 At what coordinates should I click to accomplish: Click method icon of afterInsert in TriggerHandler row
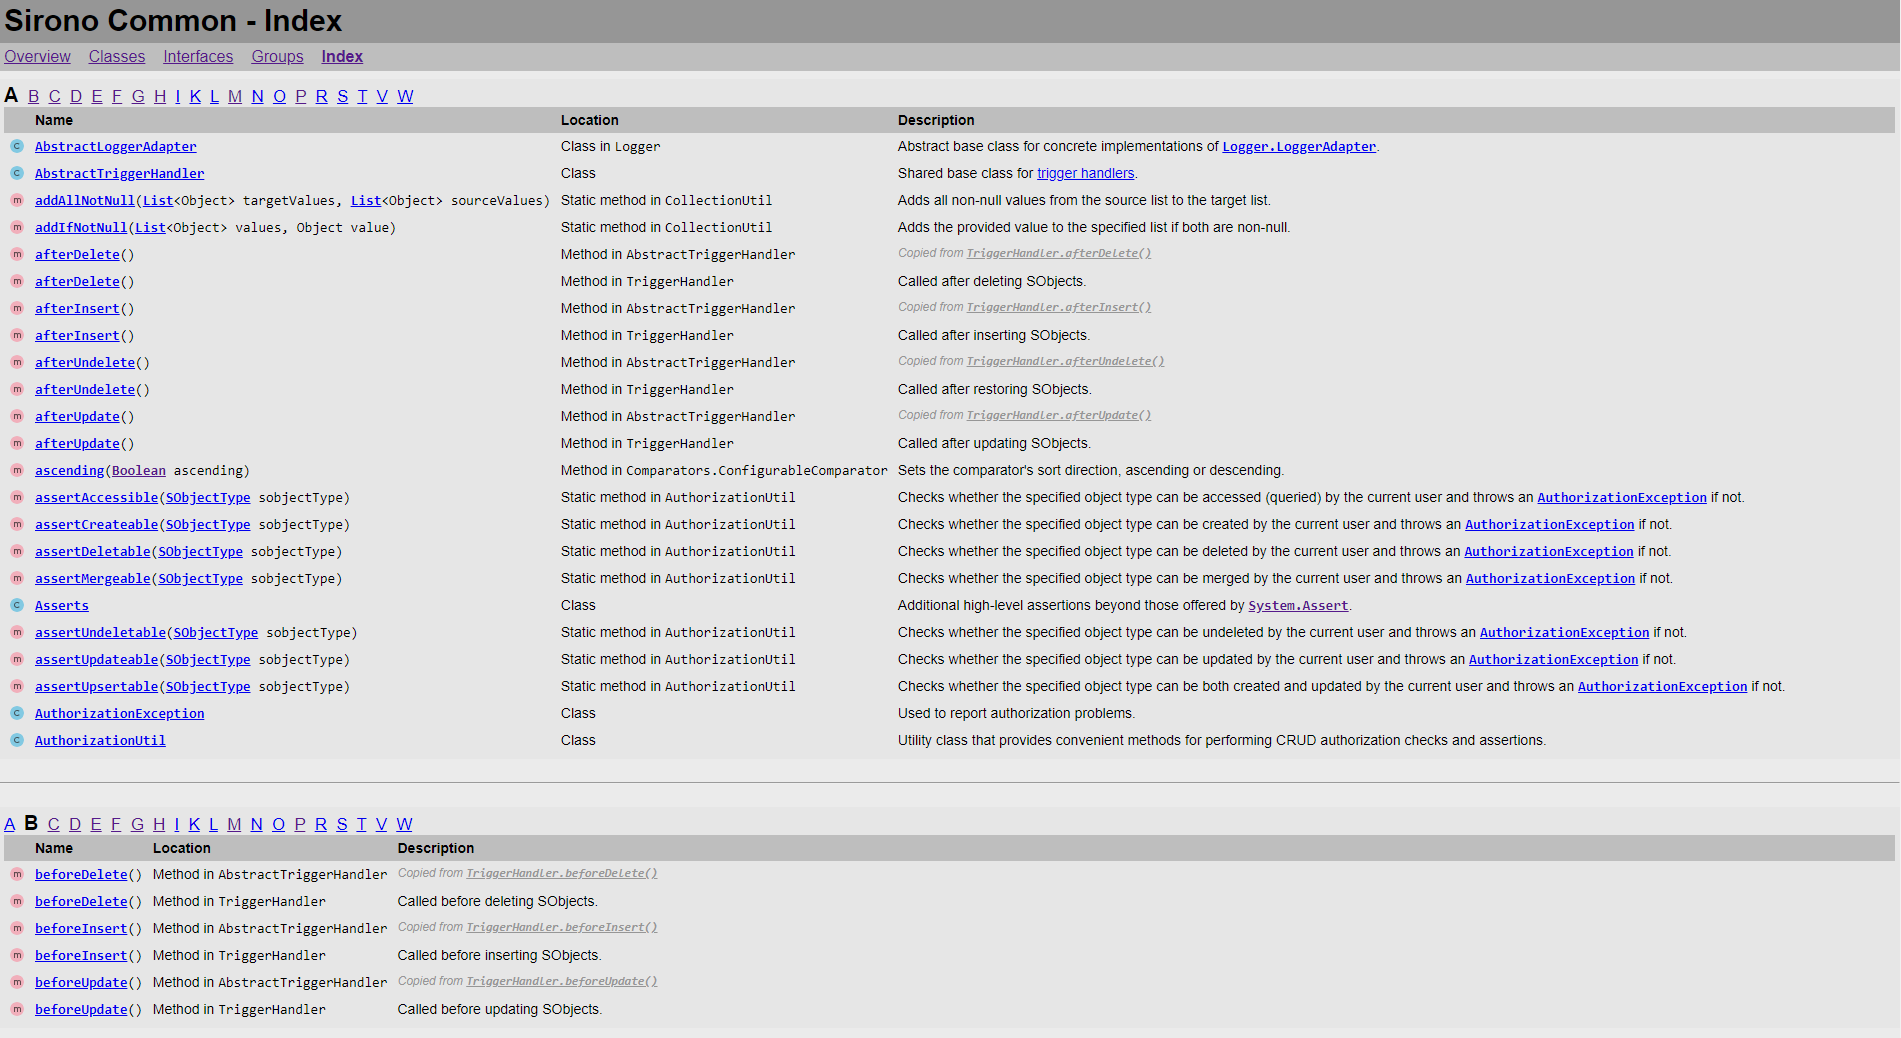click(17, 335)
